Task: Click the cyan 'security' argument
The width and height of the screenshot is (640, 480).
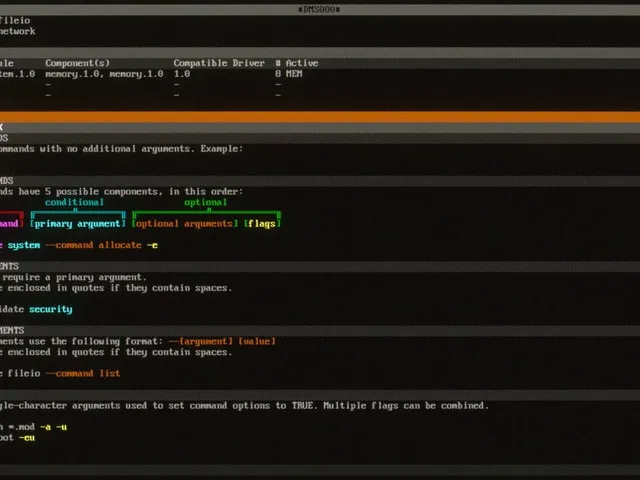Action: tap(51, 309)
